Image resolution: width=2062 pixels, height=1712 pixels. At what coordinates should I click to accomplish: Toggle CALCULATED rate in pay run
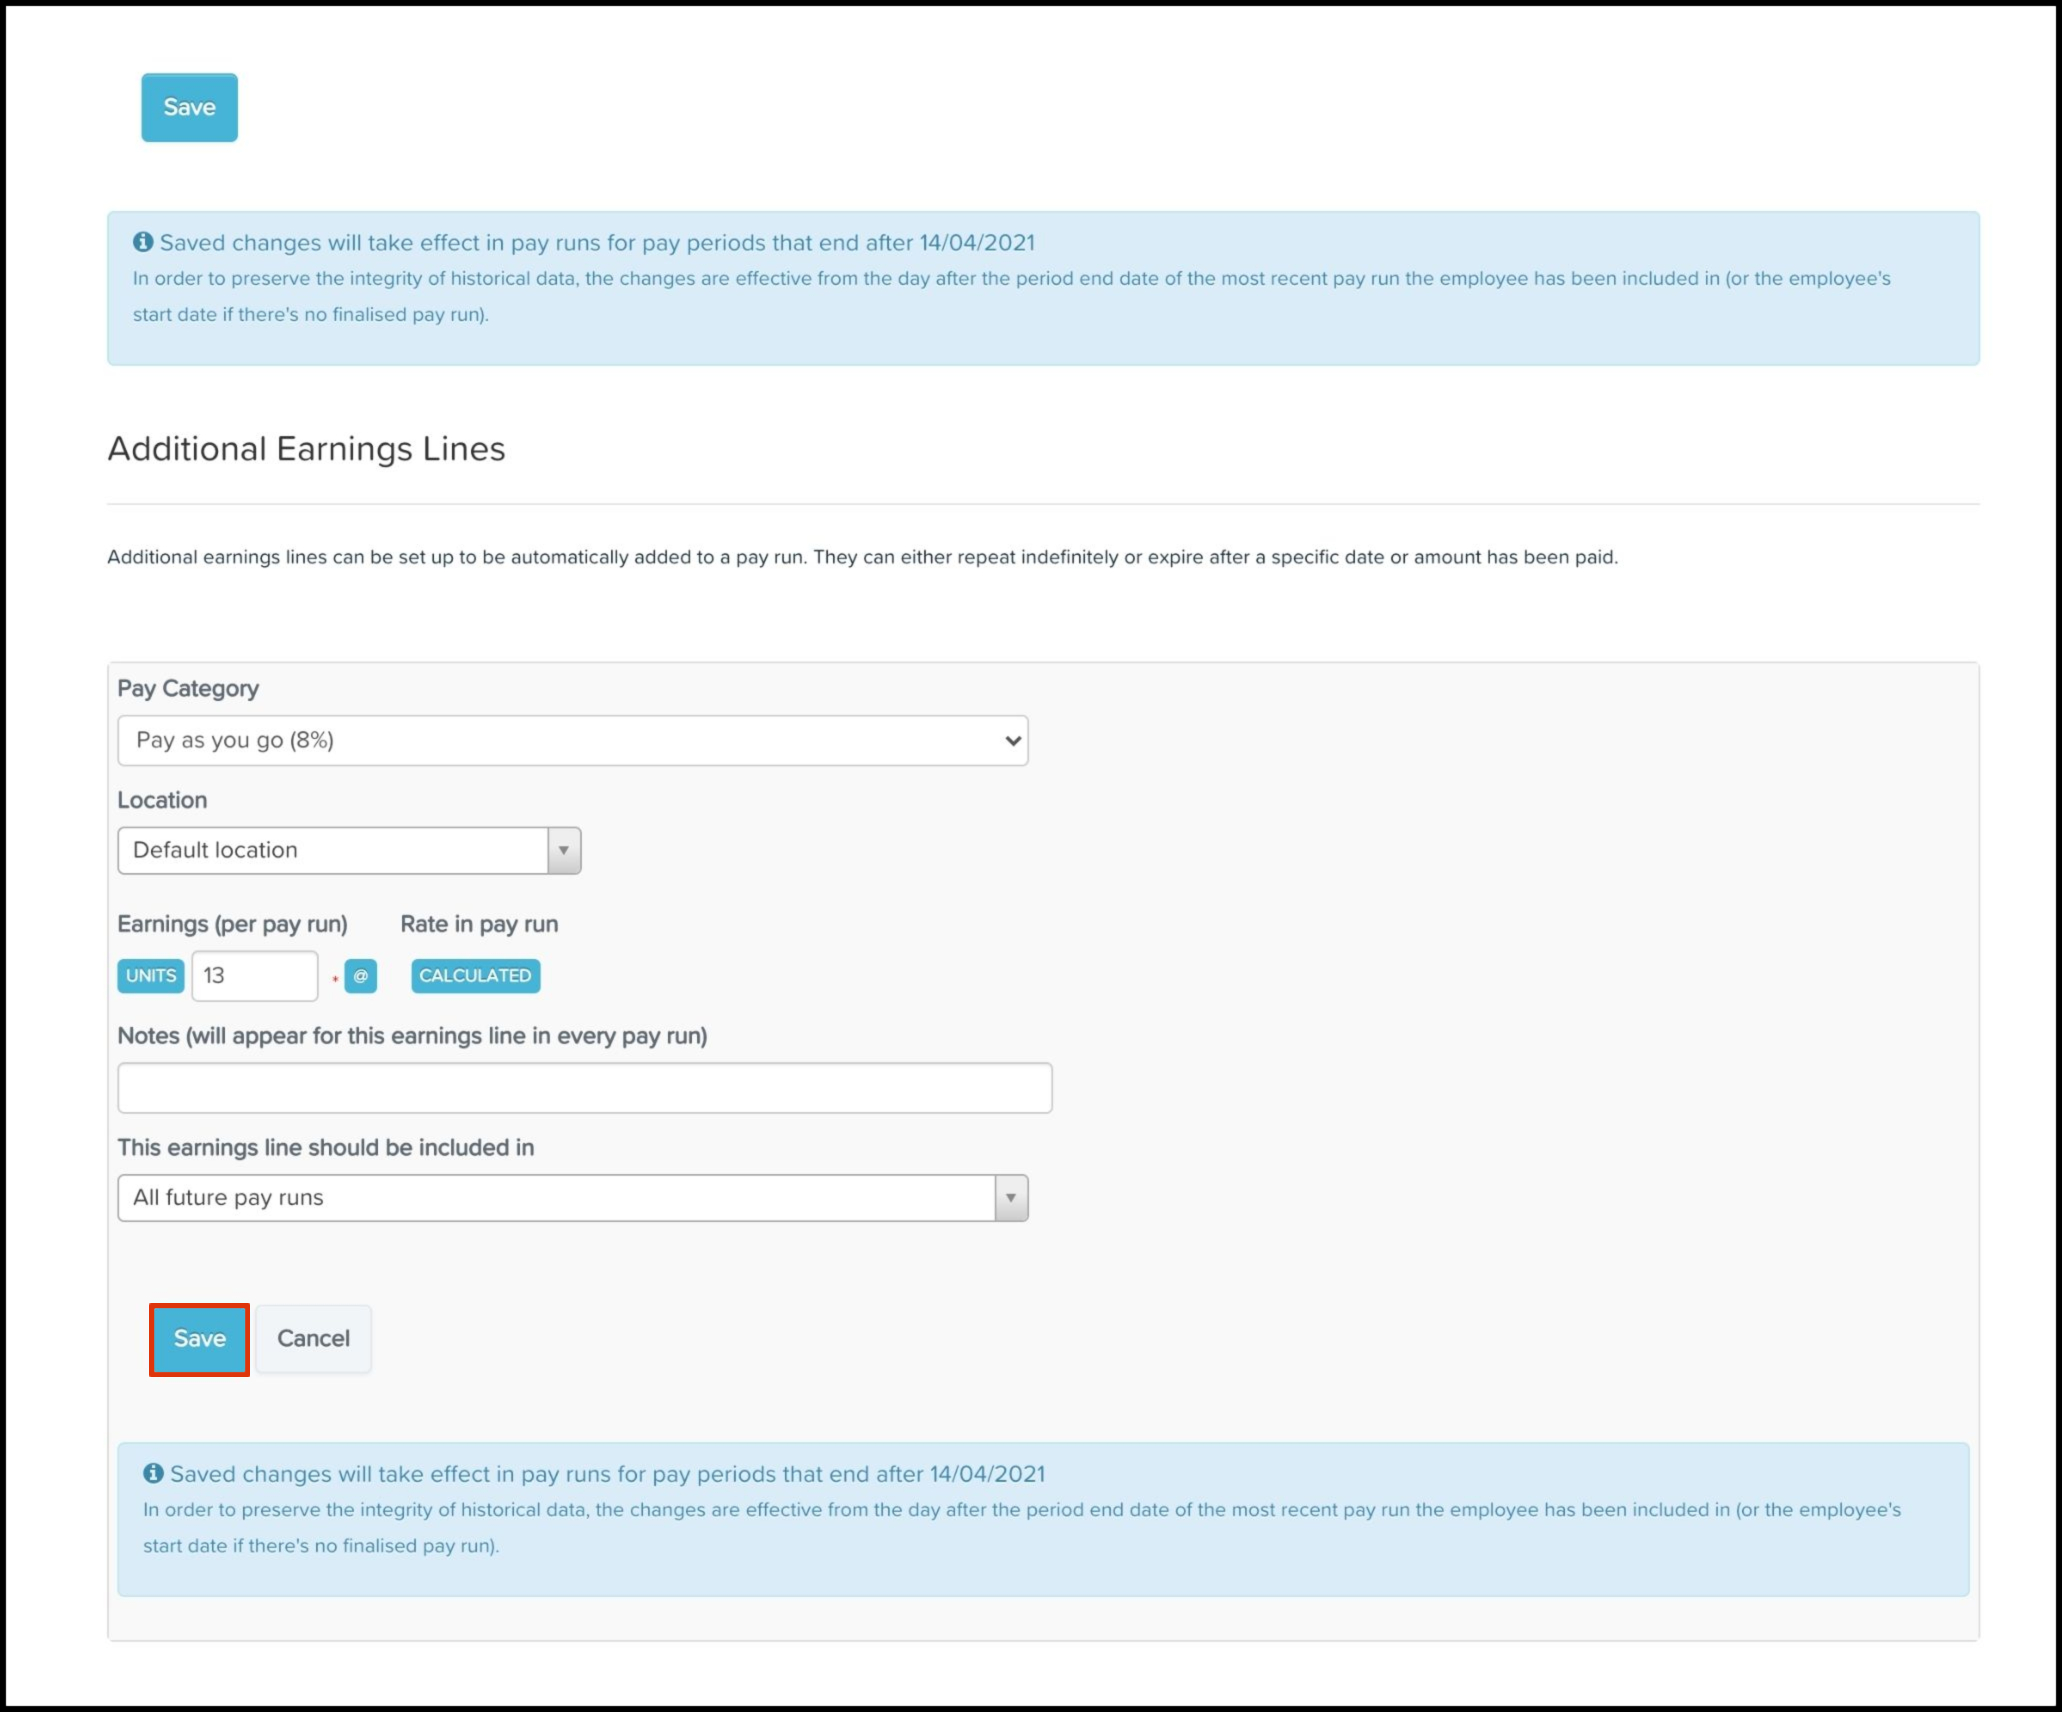(x=473, y=976)
